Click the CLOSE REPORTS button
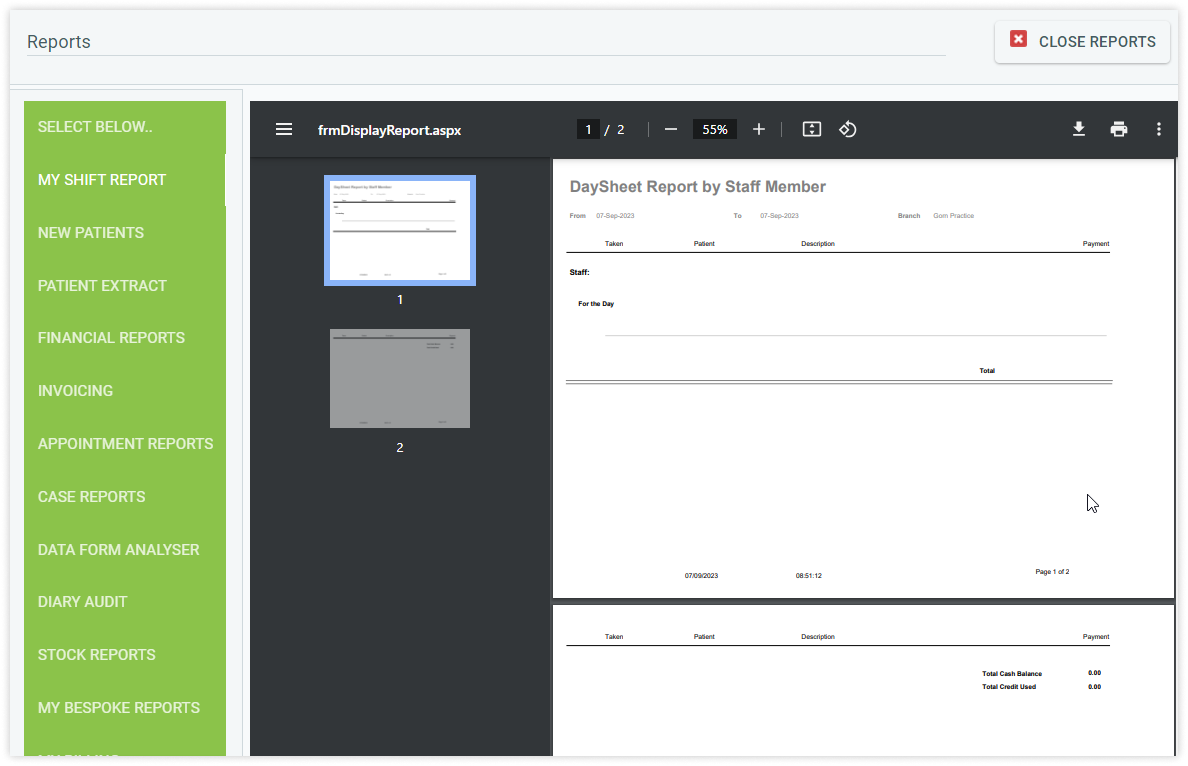The width and height of the screenshot is (1188, 766). click(1082, 42)
